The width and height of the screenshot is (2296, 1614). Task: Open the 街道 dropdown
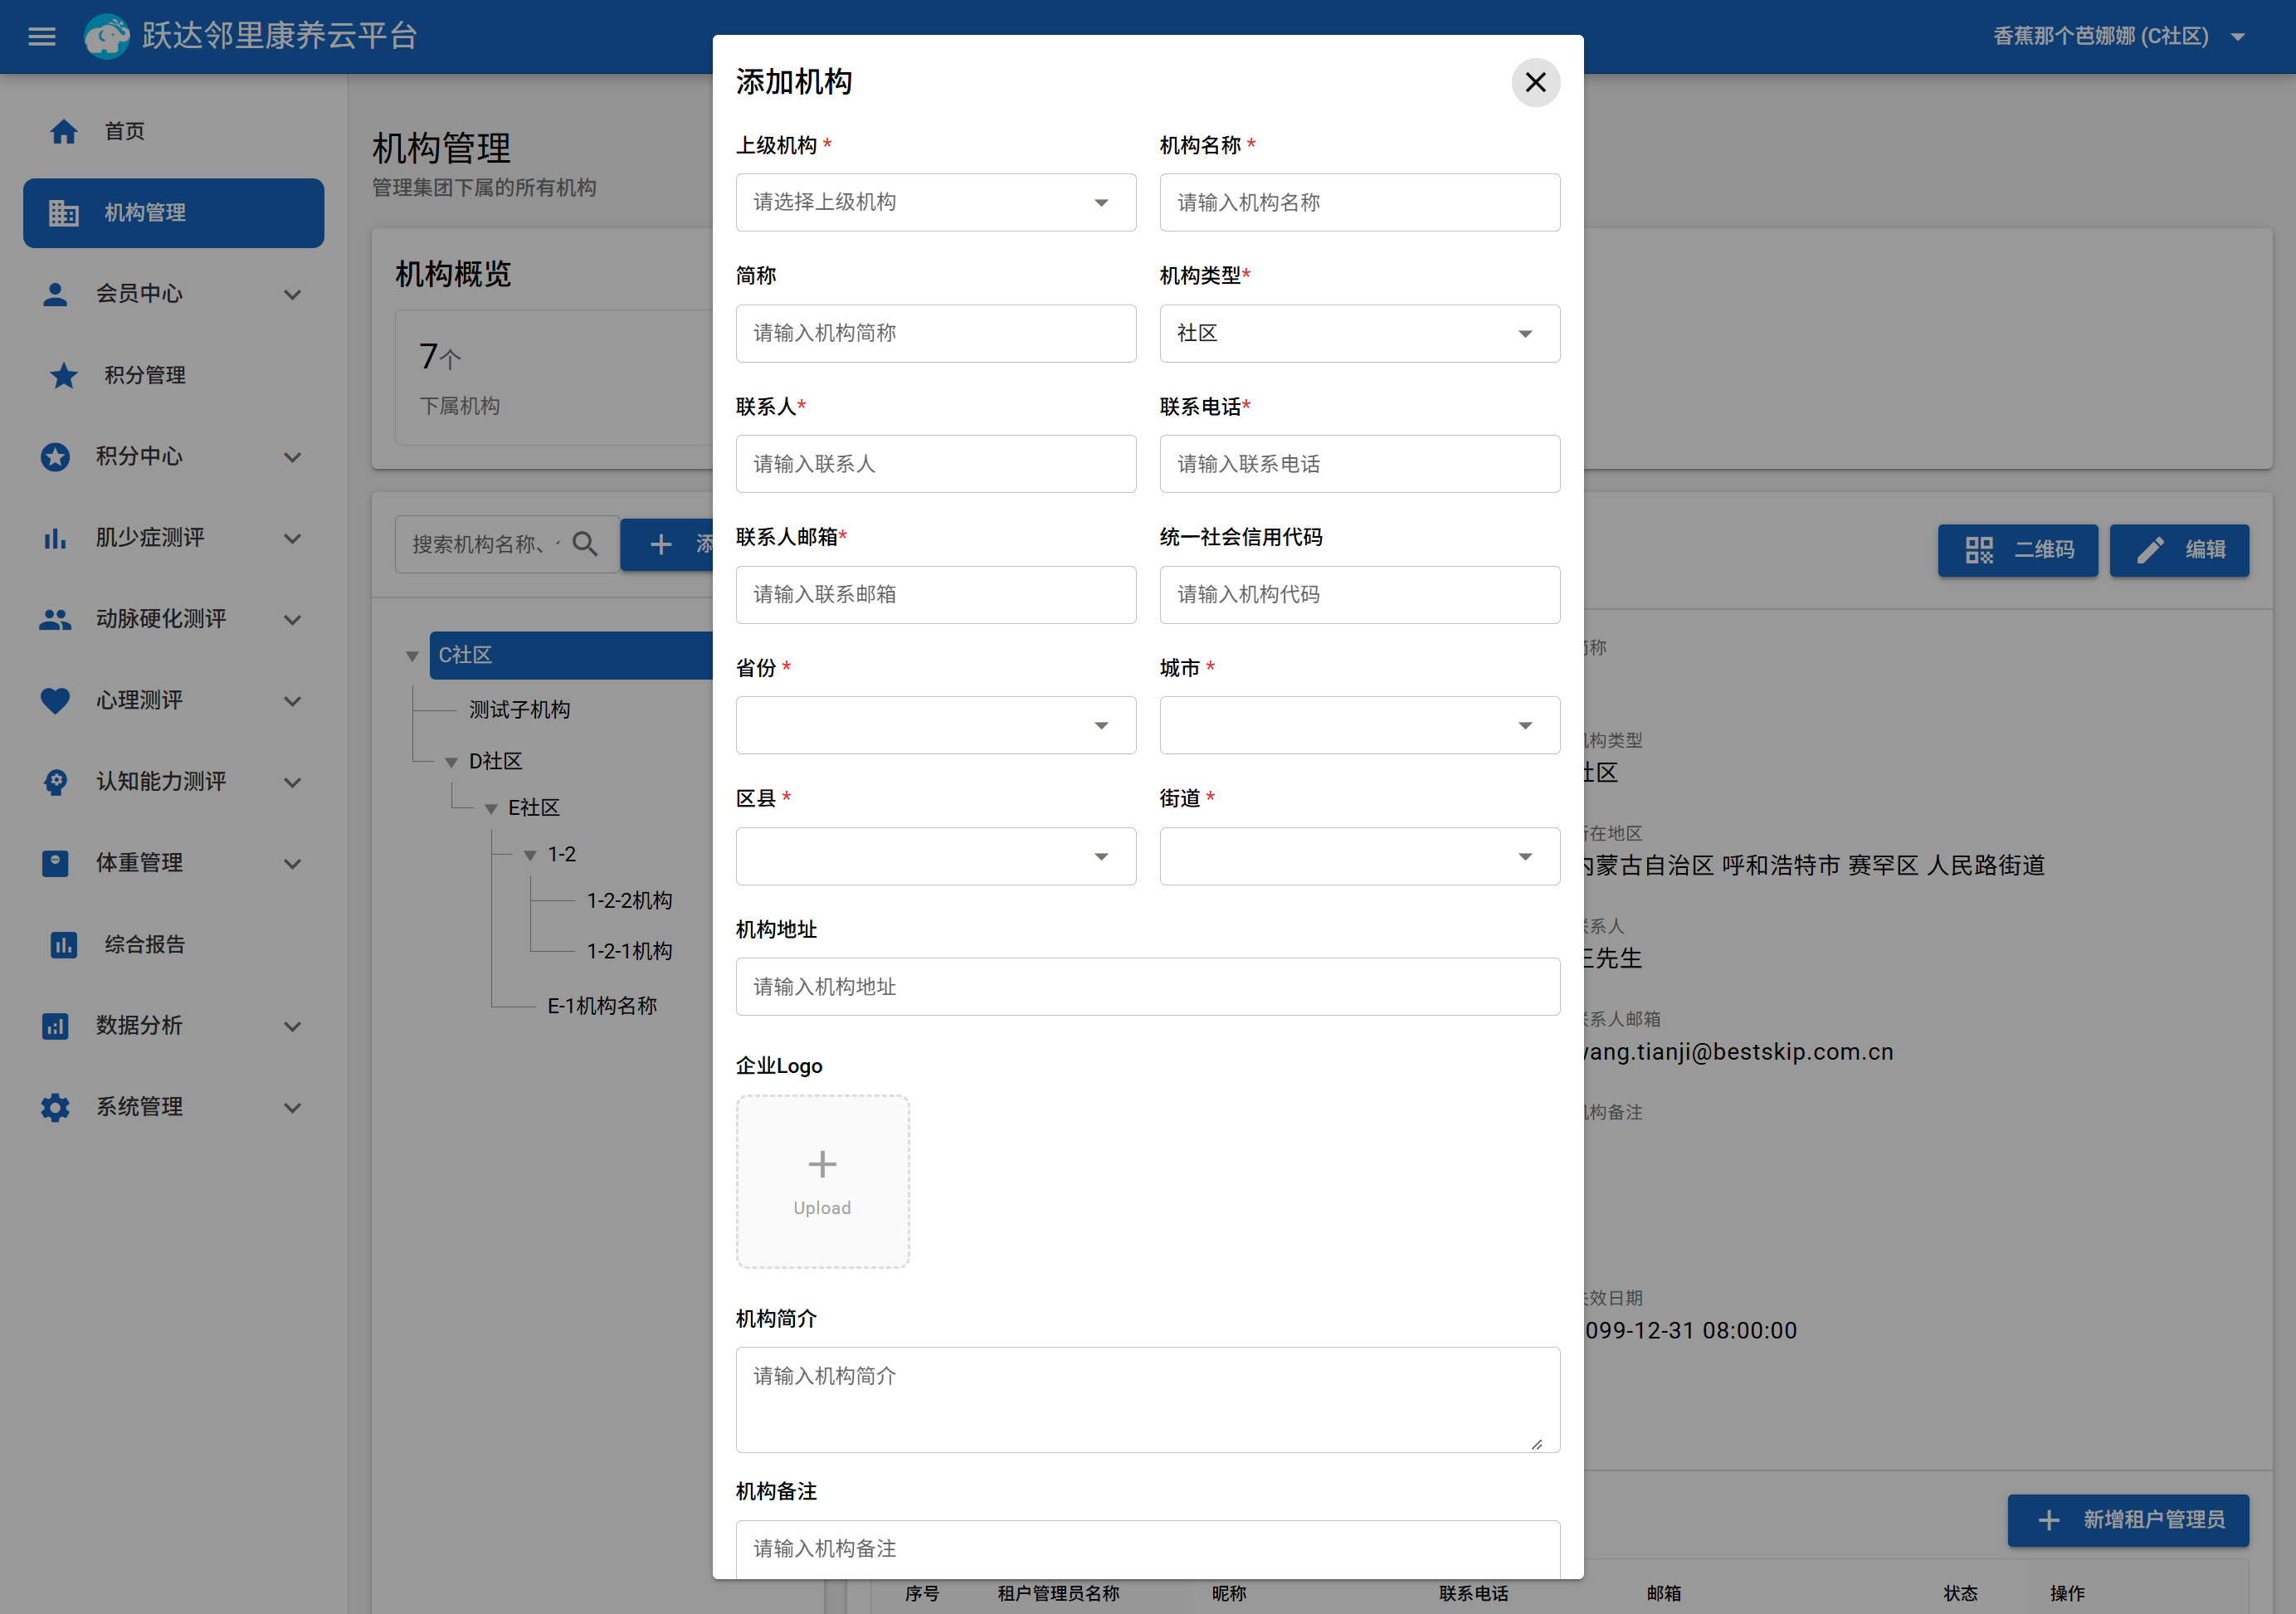coord(1359,857)
